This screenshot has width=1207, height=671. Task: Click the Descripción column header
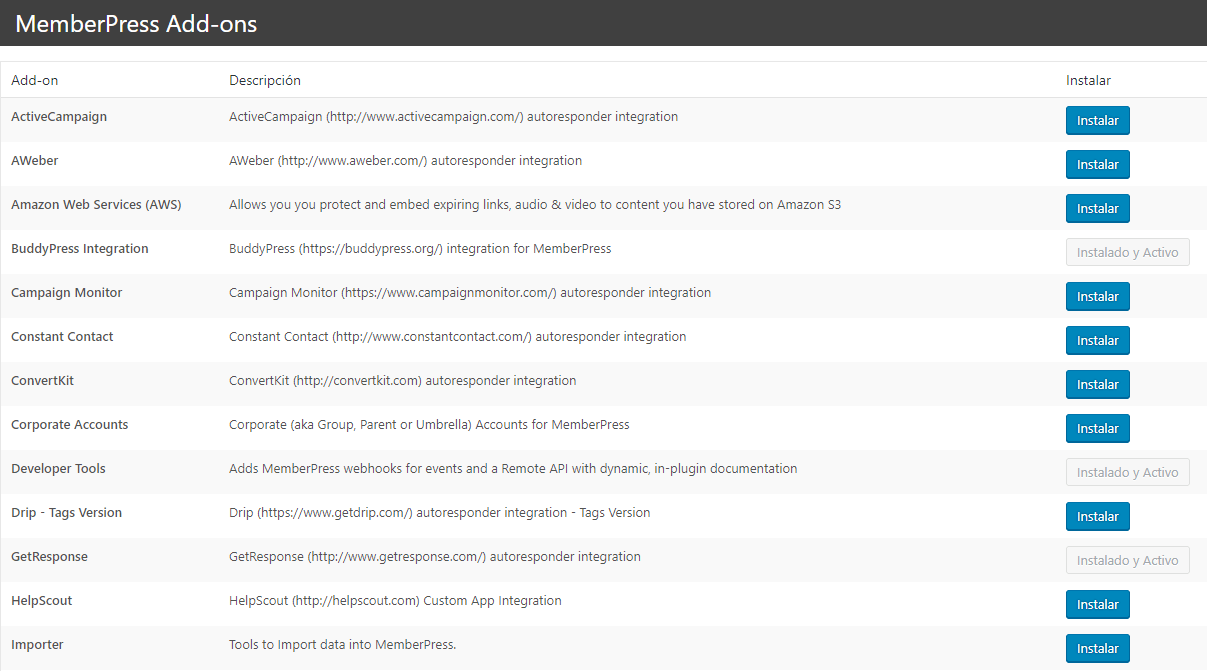265,80
